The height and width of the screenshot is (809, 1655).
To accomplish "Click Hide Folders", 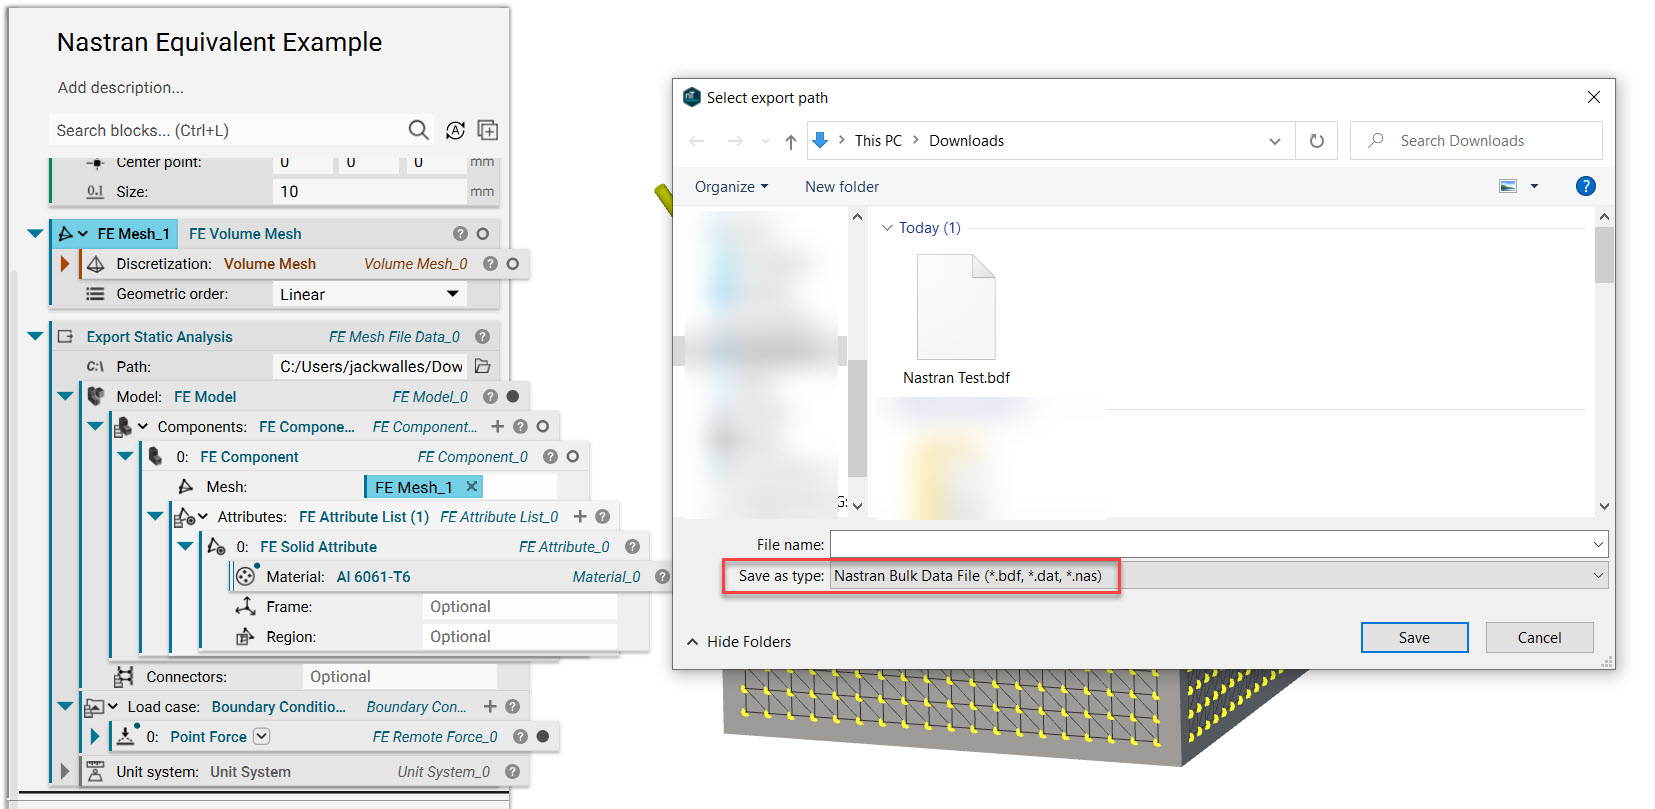I will coord(739,642).
